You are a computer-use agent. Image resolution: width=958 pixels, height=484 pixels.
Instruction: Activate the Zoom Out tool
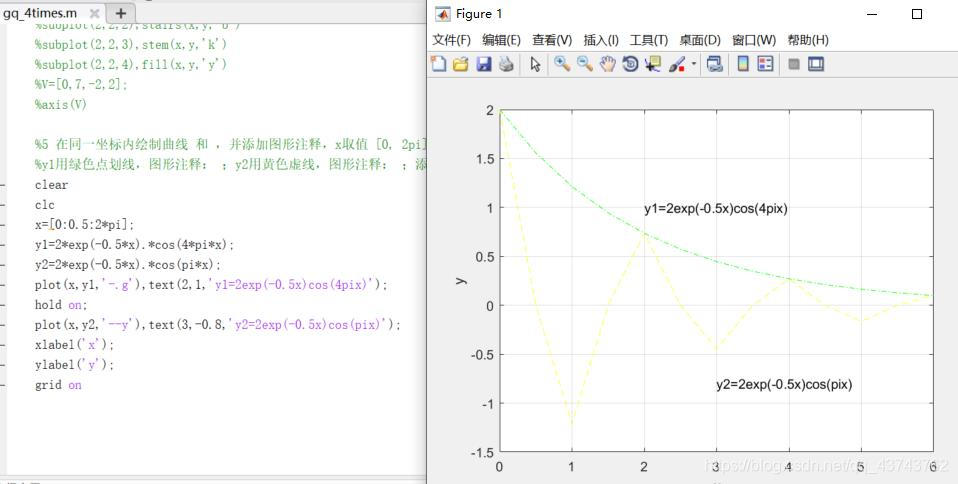coord(585,64)
